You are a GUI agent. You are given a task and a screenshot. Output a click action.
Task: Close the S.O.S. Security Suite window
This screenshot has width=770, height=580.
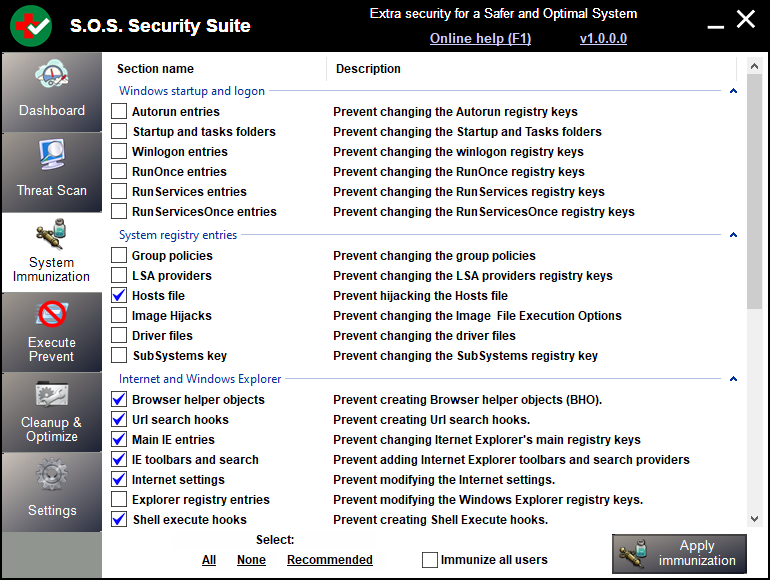pos(745,19)
